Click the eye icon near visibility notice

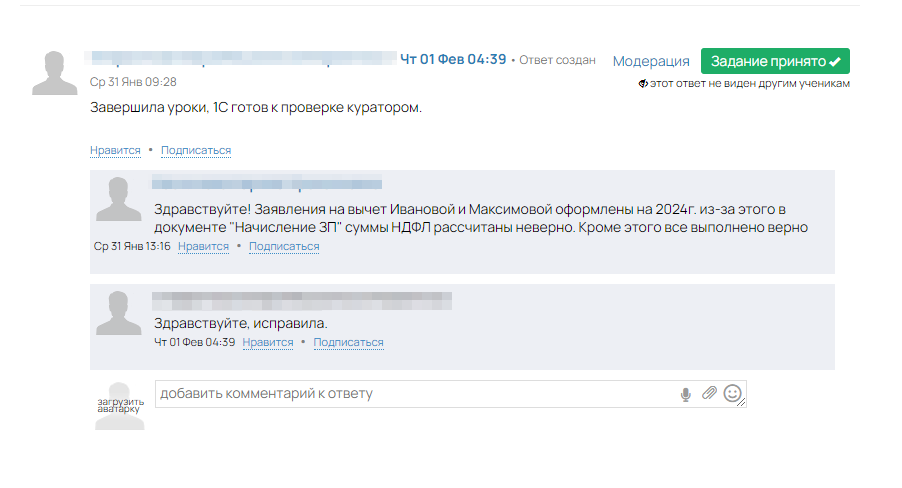click(x=643, y=84)
